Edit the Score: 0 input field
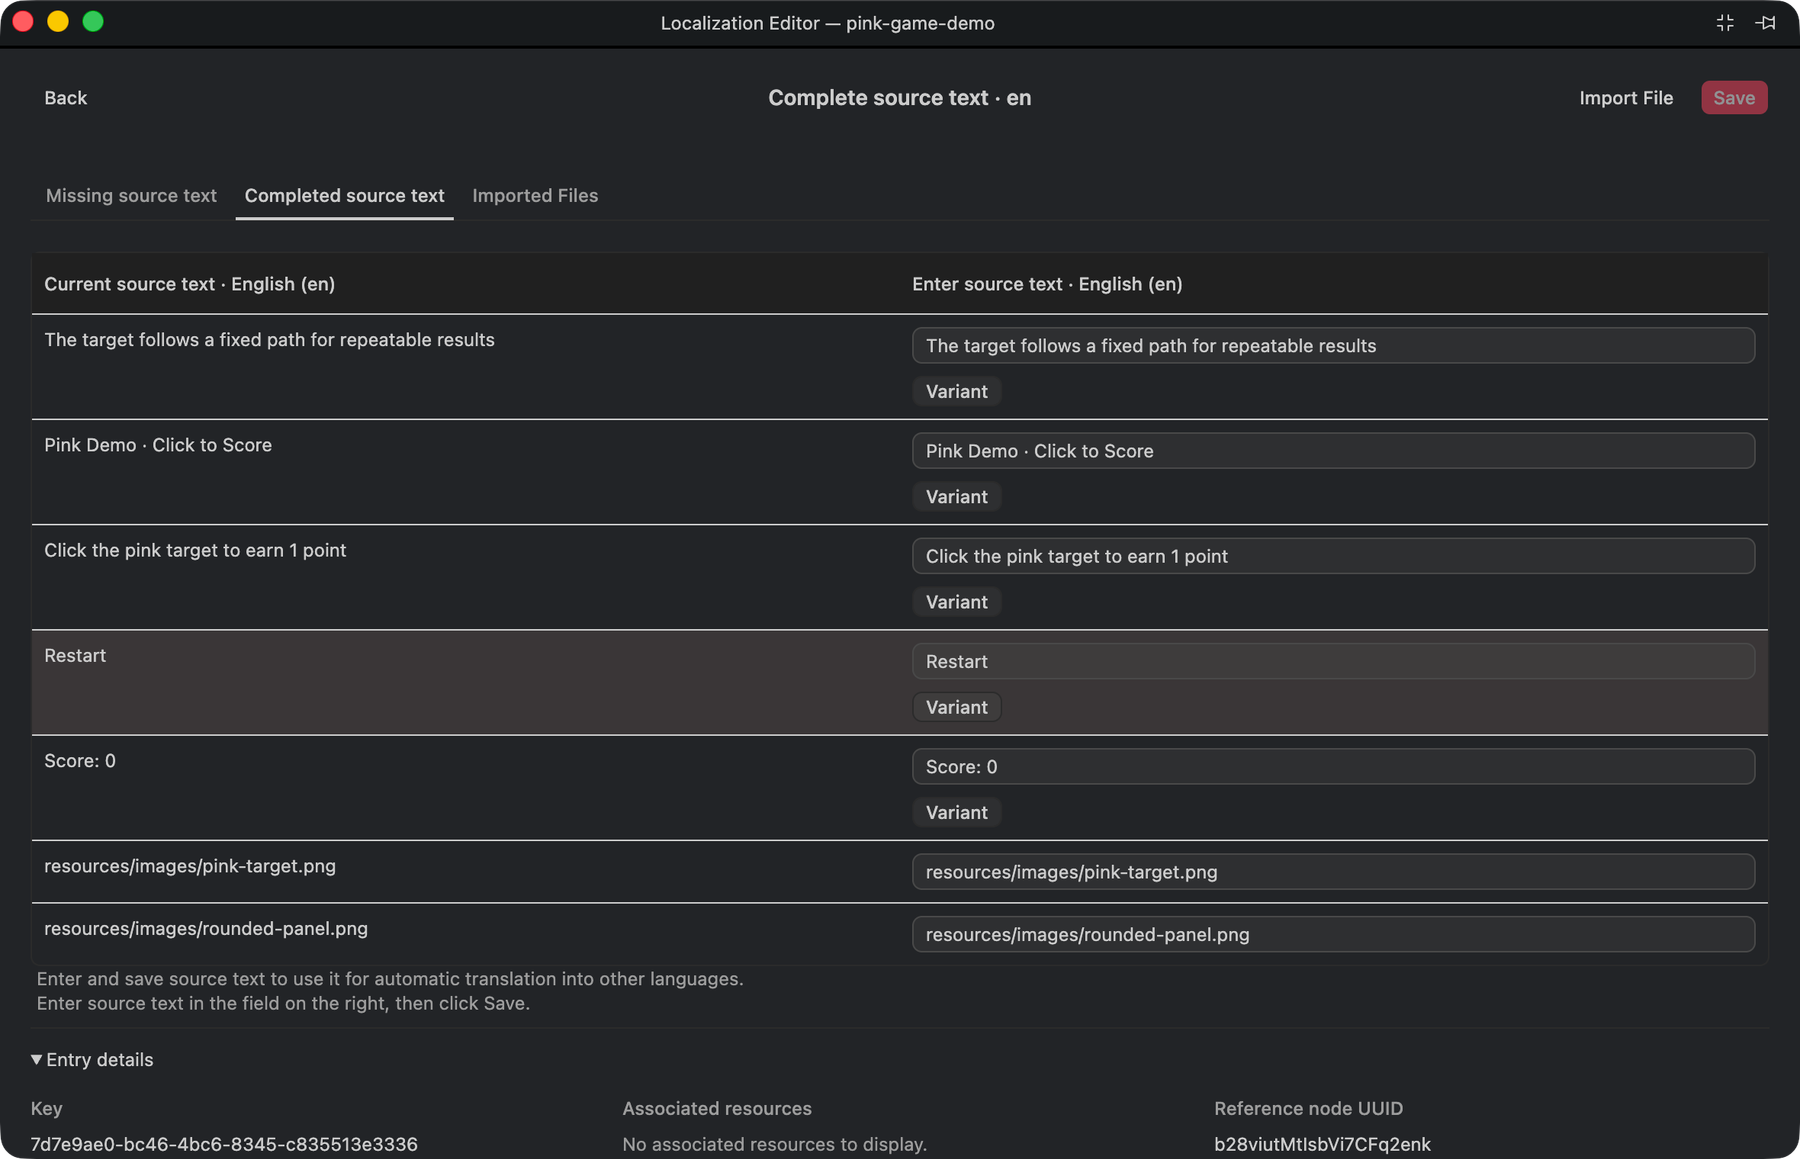This screenshot has height=1159, width=1800. pyautogui.click(x=1333, y=767)
